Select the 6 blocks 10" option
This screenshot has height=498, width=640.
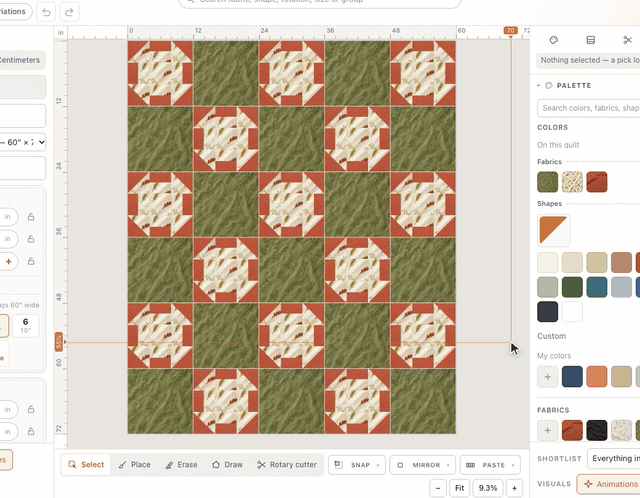25,326
